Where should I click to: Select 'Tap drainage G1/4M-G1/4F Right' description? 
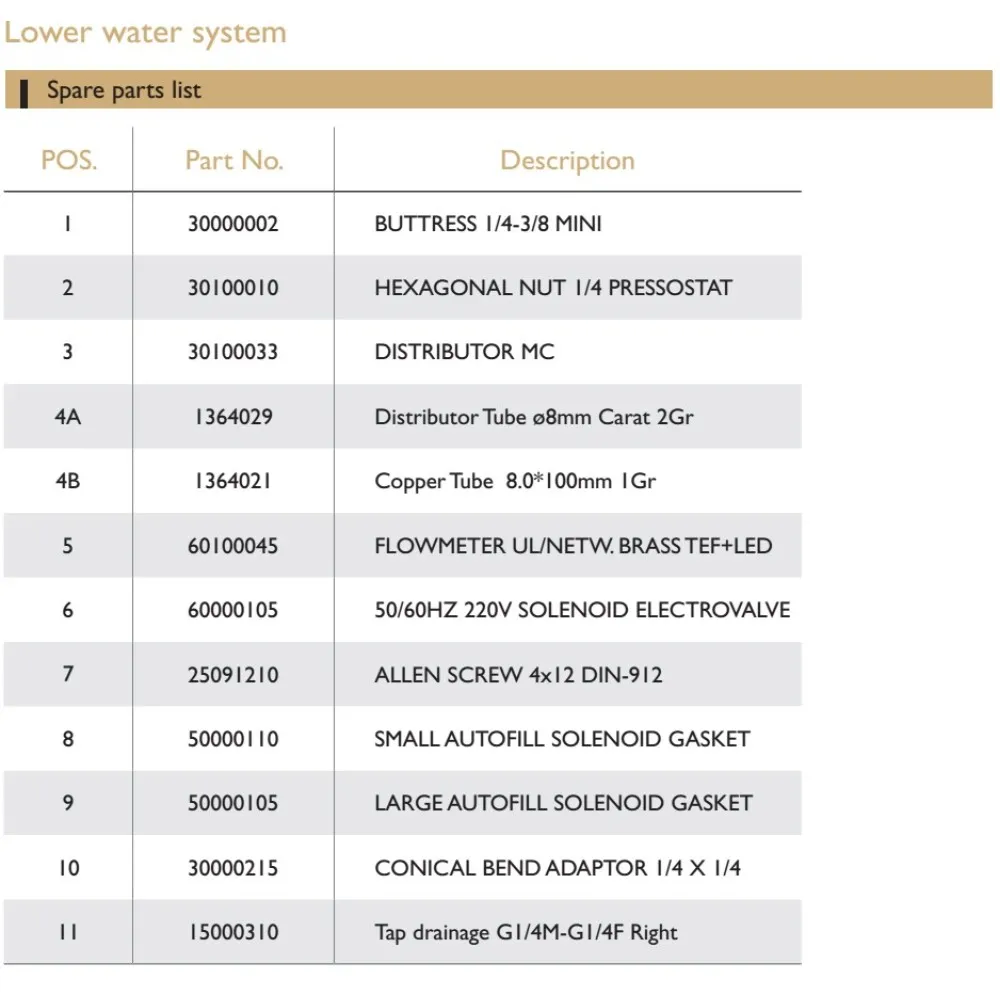pyautogui.click(x=526, y=933)
